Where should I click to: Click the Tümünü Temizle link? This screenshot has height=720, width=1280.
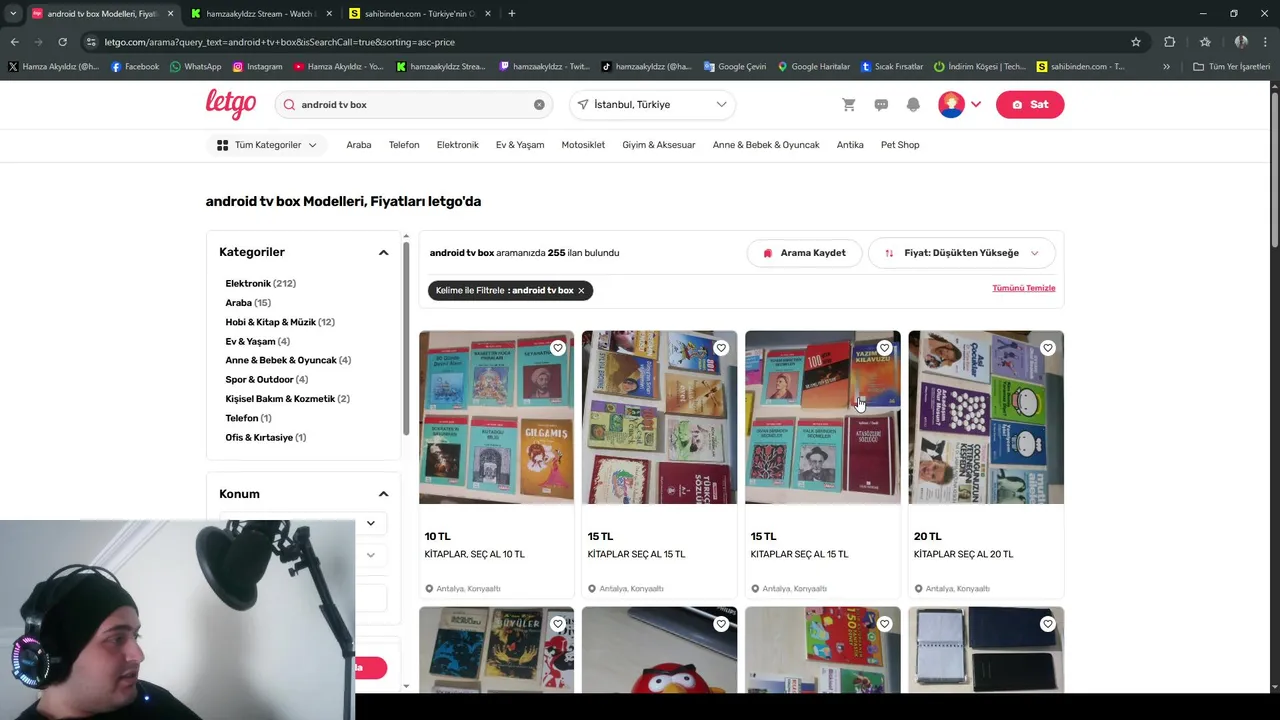pos(1023,288)
